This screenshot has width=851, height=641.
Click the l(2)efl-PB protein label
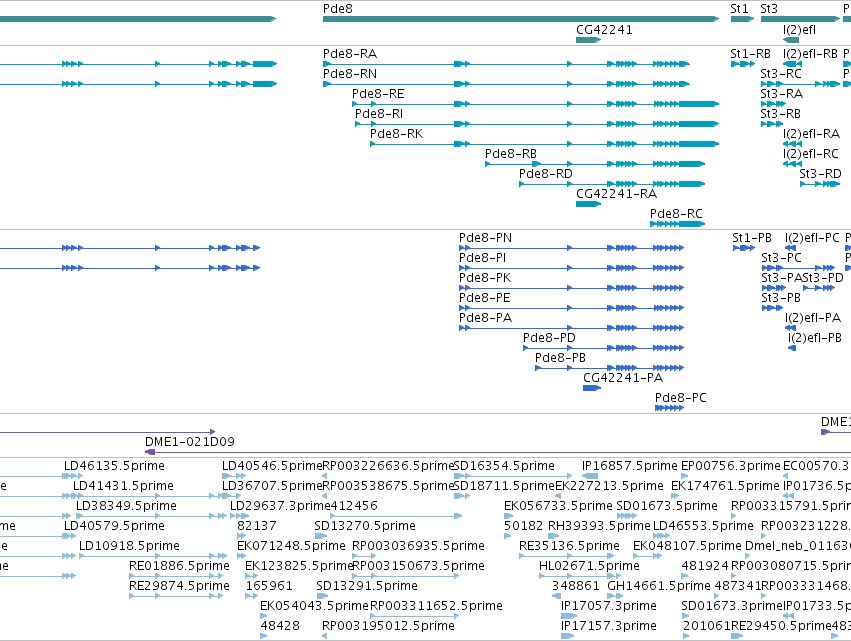pos(815,338)
